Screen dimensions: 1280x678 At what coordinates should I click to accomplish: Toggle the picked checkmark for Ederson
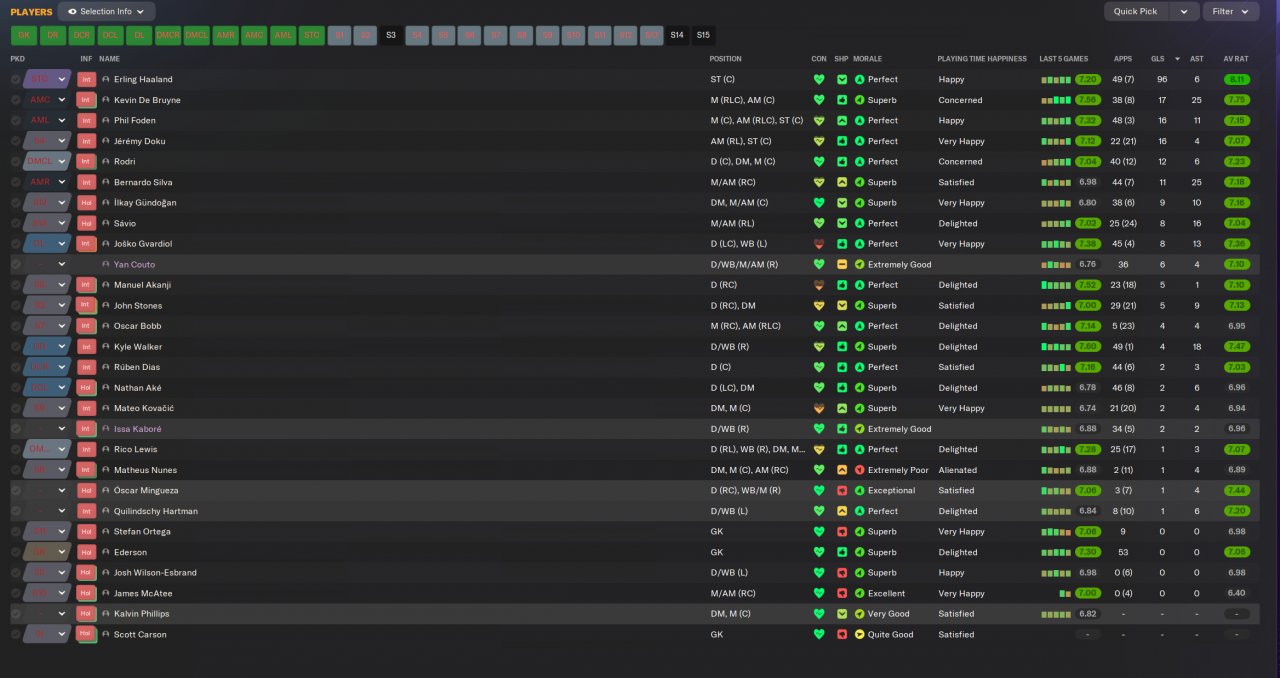coord(16,552)
